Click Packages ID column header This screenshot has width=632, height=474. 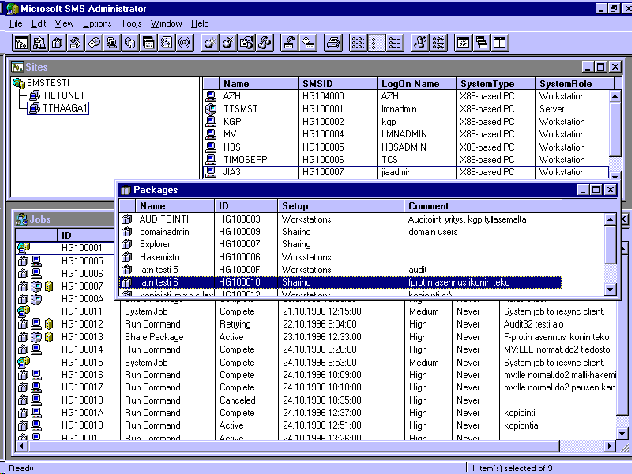pyautogui.click(x=246, y=206)
